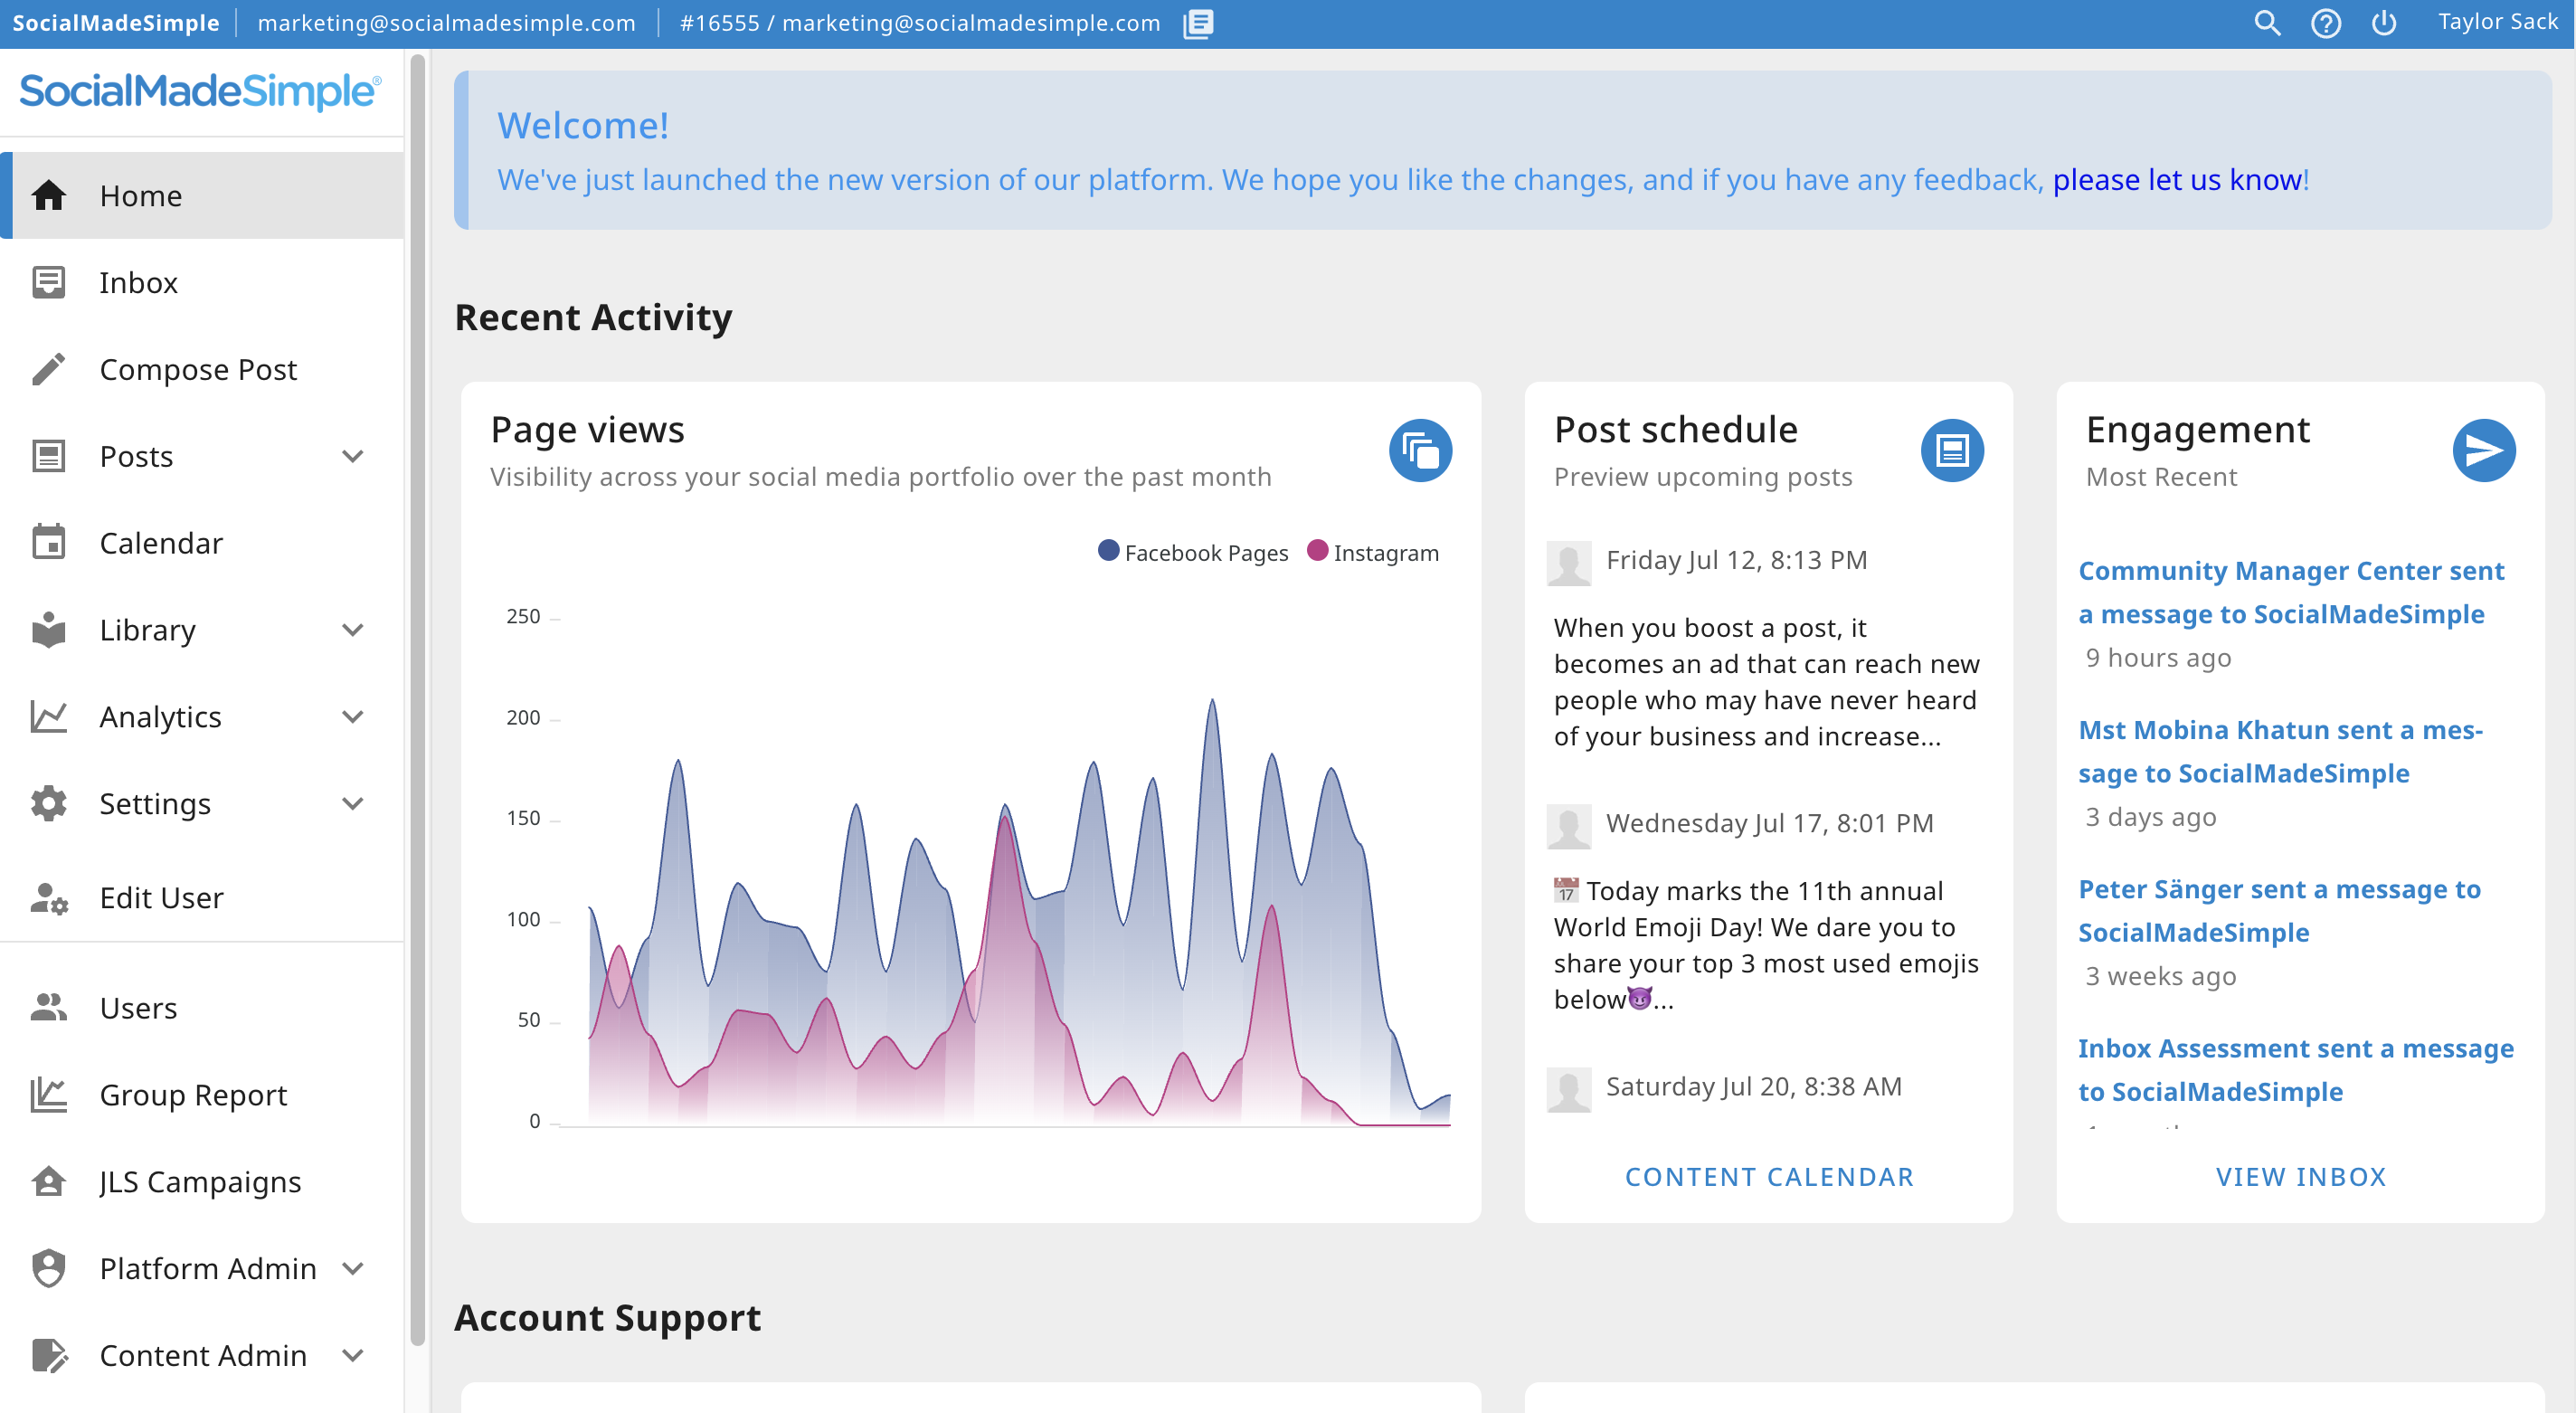Image resolution: width=2576 pixels, height=1413 pixels.
Task: Click the notes icon beside account #16555
Action: click(x=1198, y=23)
